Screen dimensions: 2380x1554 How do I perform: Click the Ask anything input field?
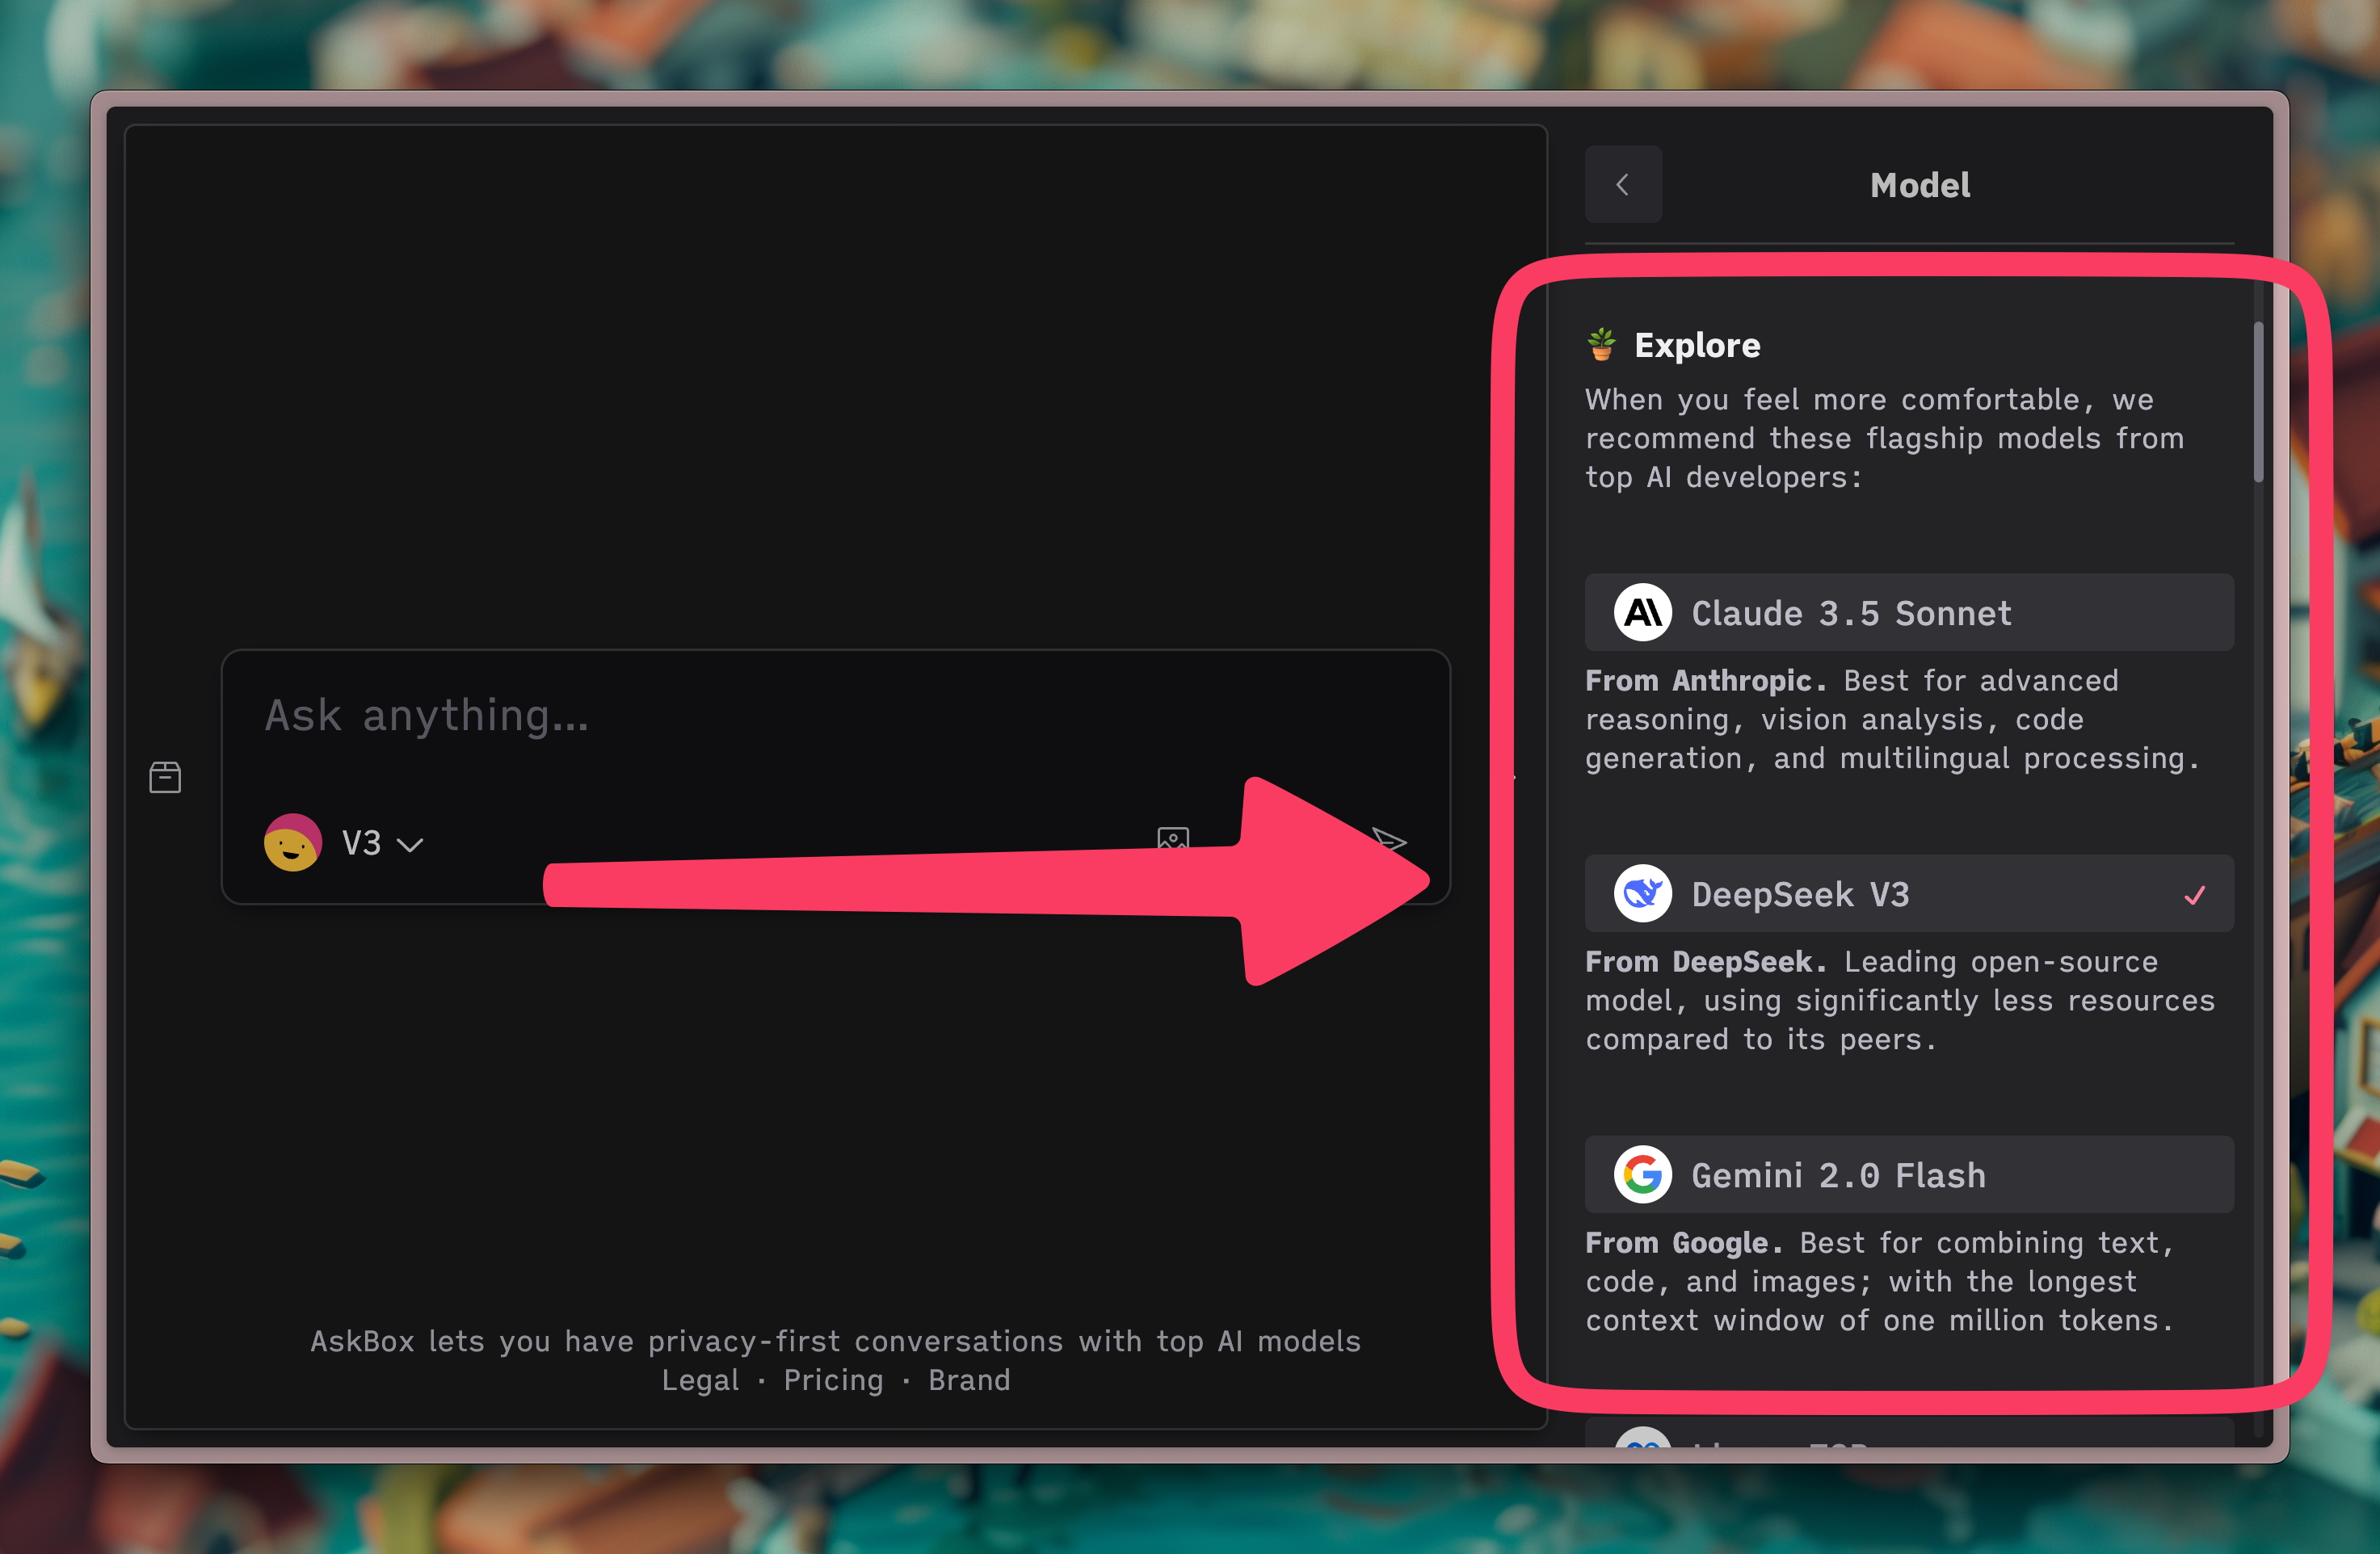[835, 716]
